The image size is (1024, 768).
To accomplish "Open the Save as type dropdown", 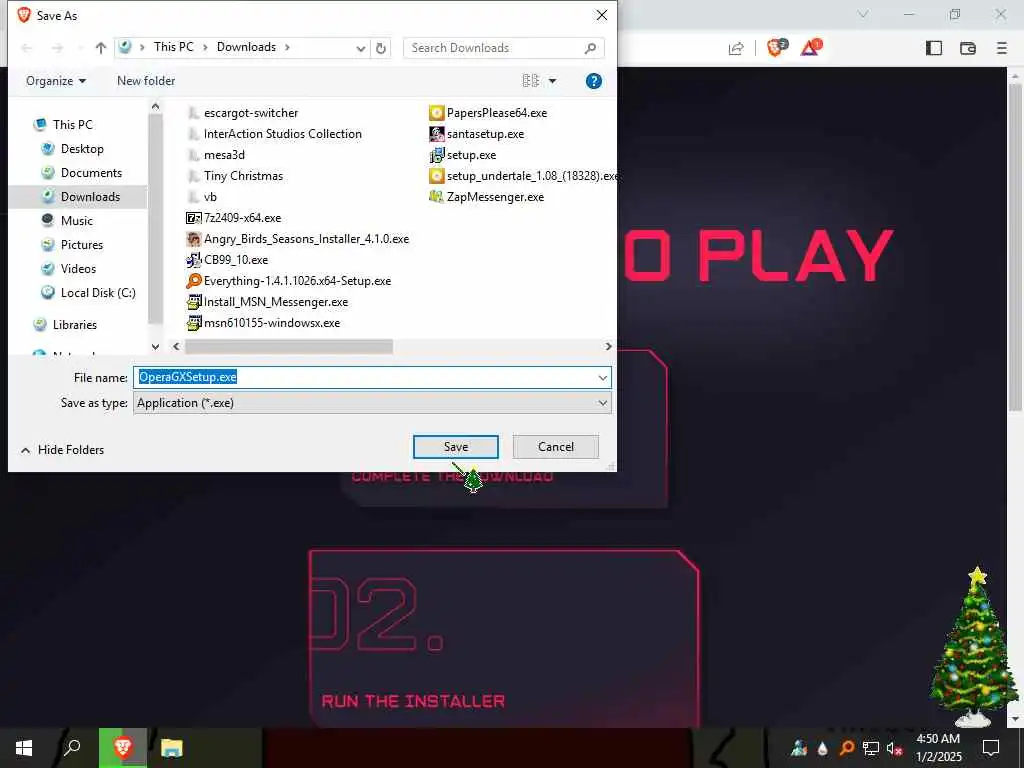I will coord(602,403).
